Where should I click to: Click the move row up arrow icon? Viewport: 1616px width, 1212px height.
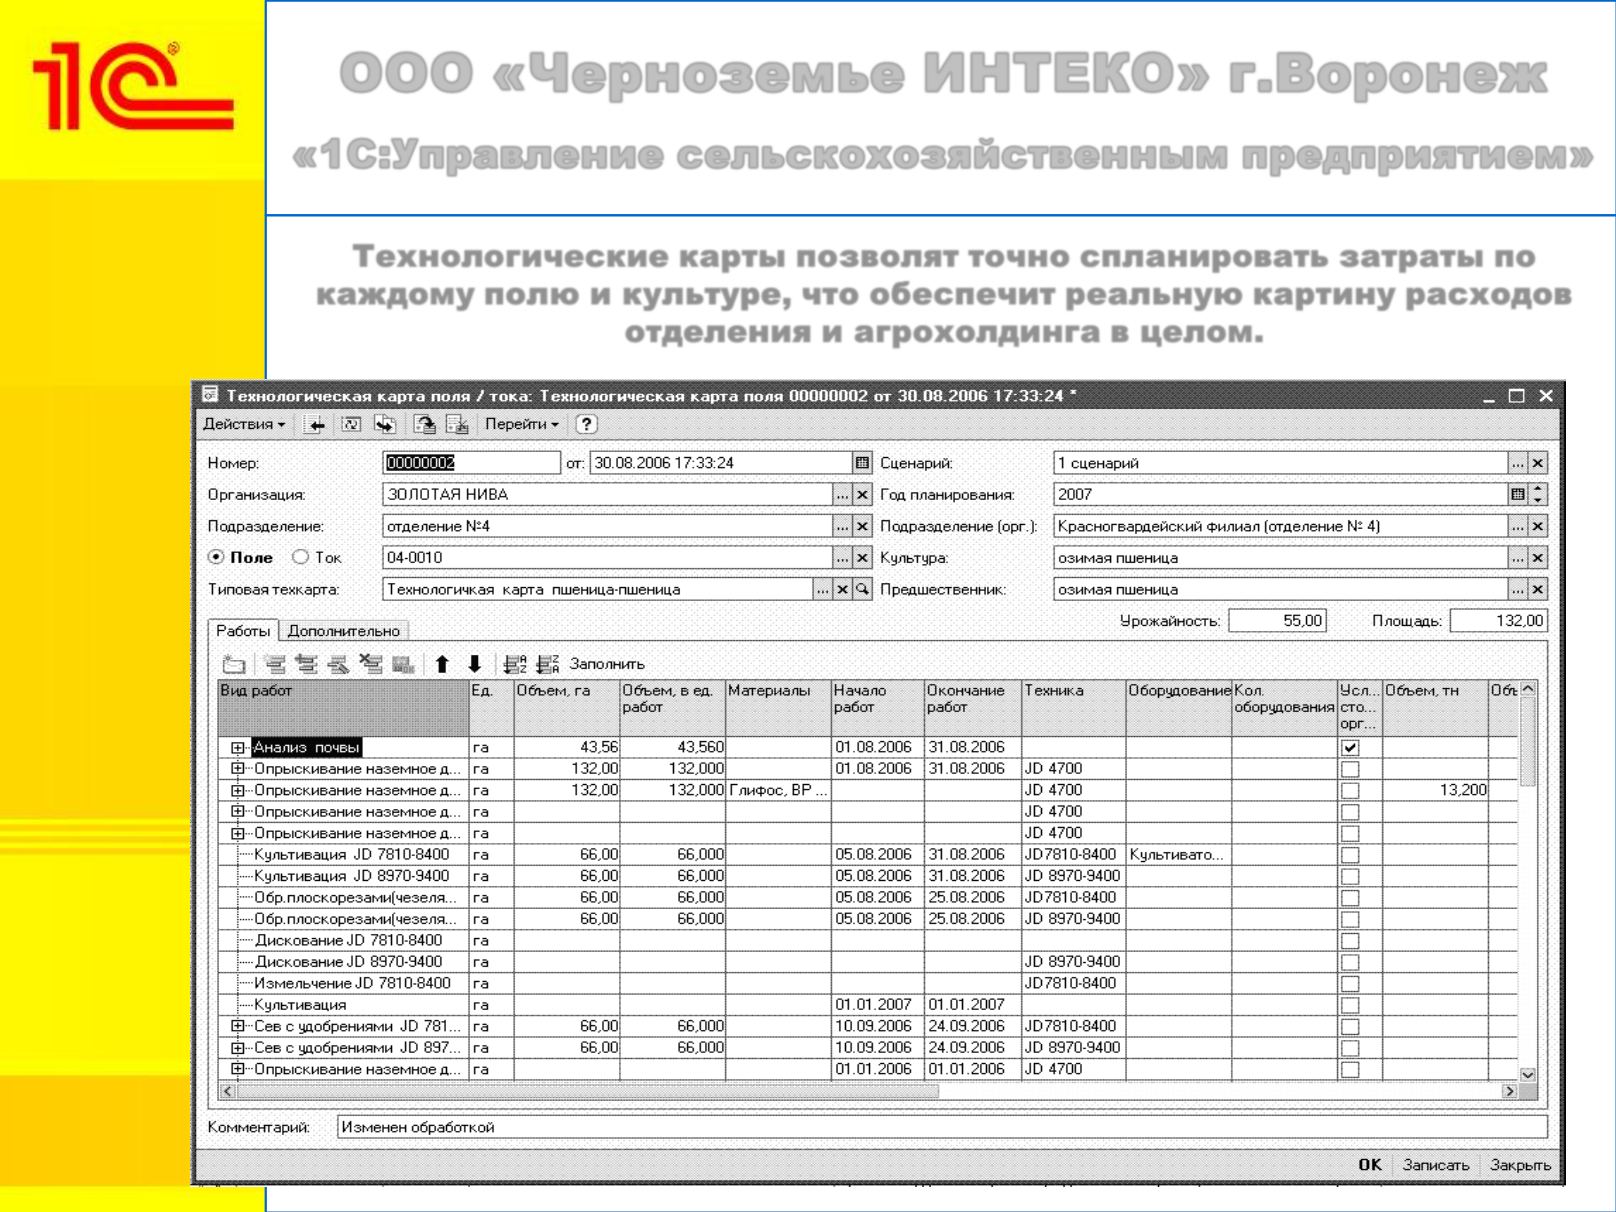442,664
